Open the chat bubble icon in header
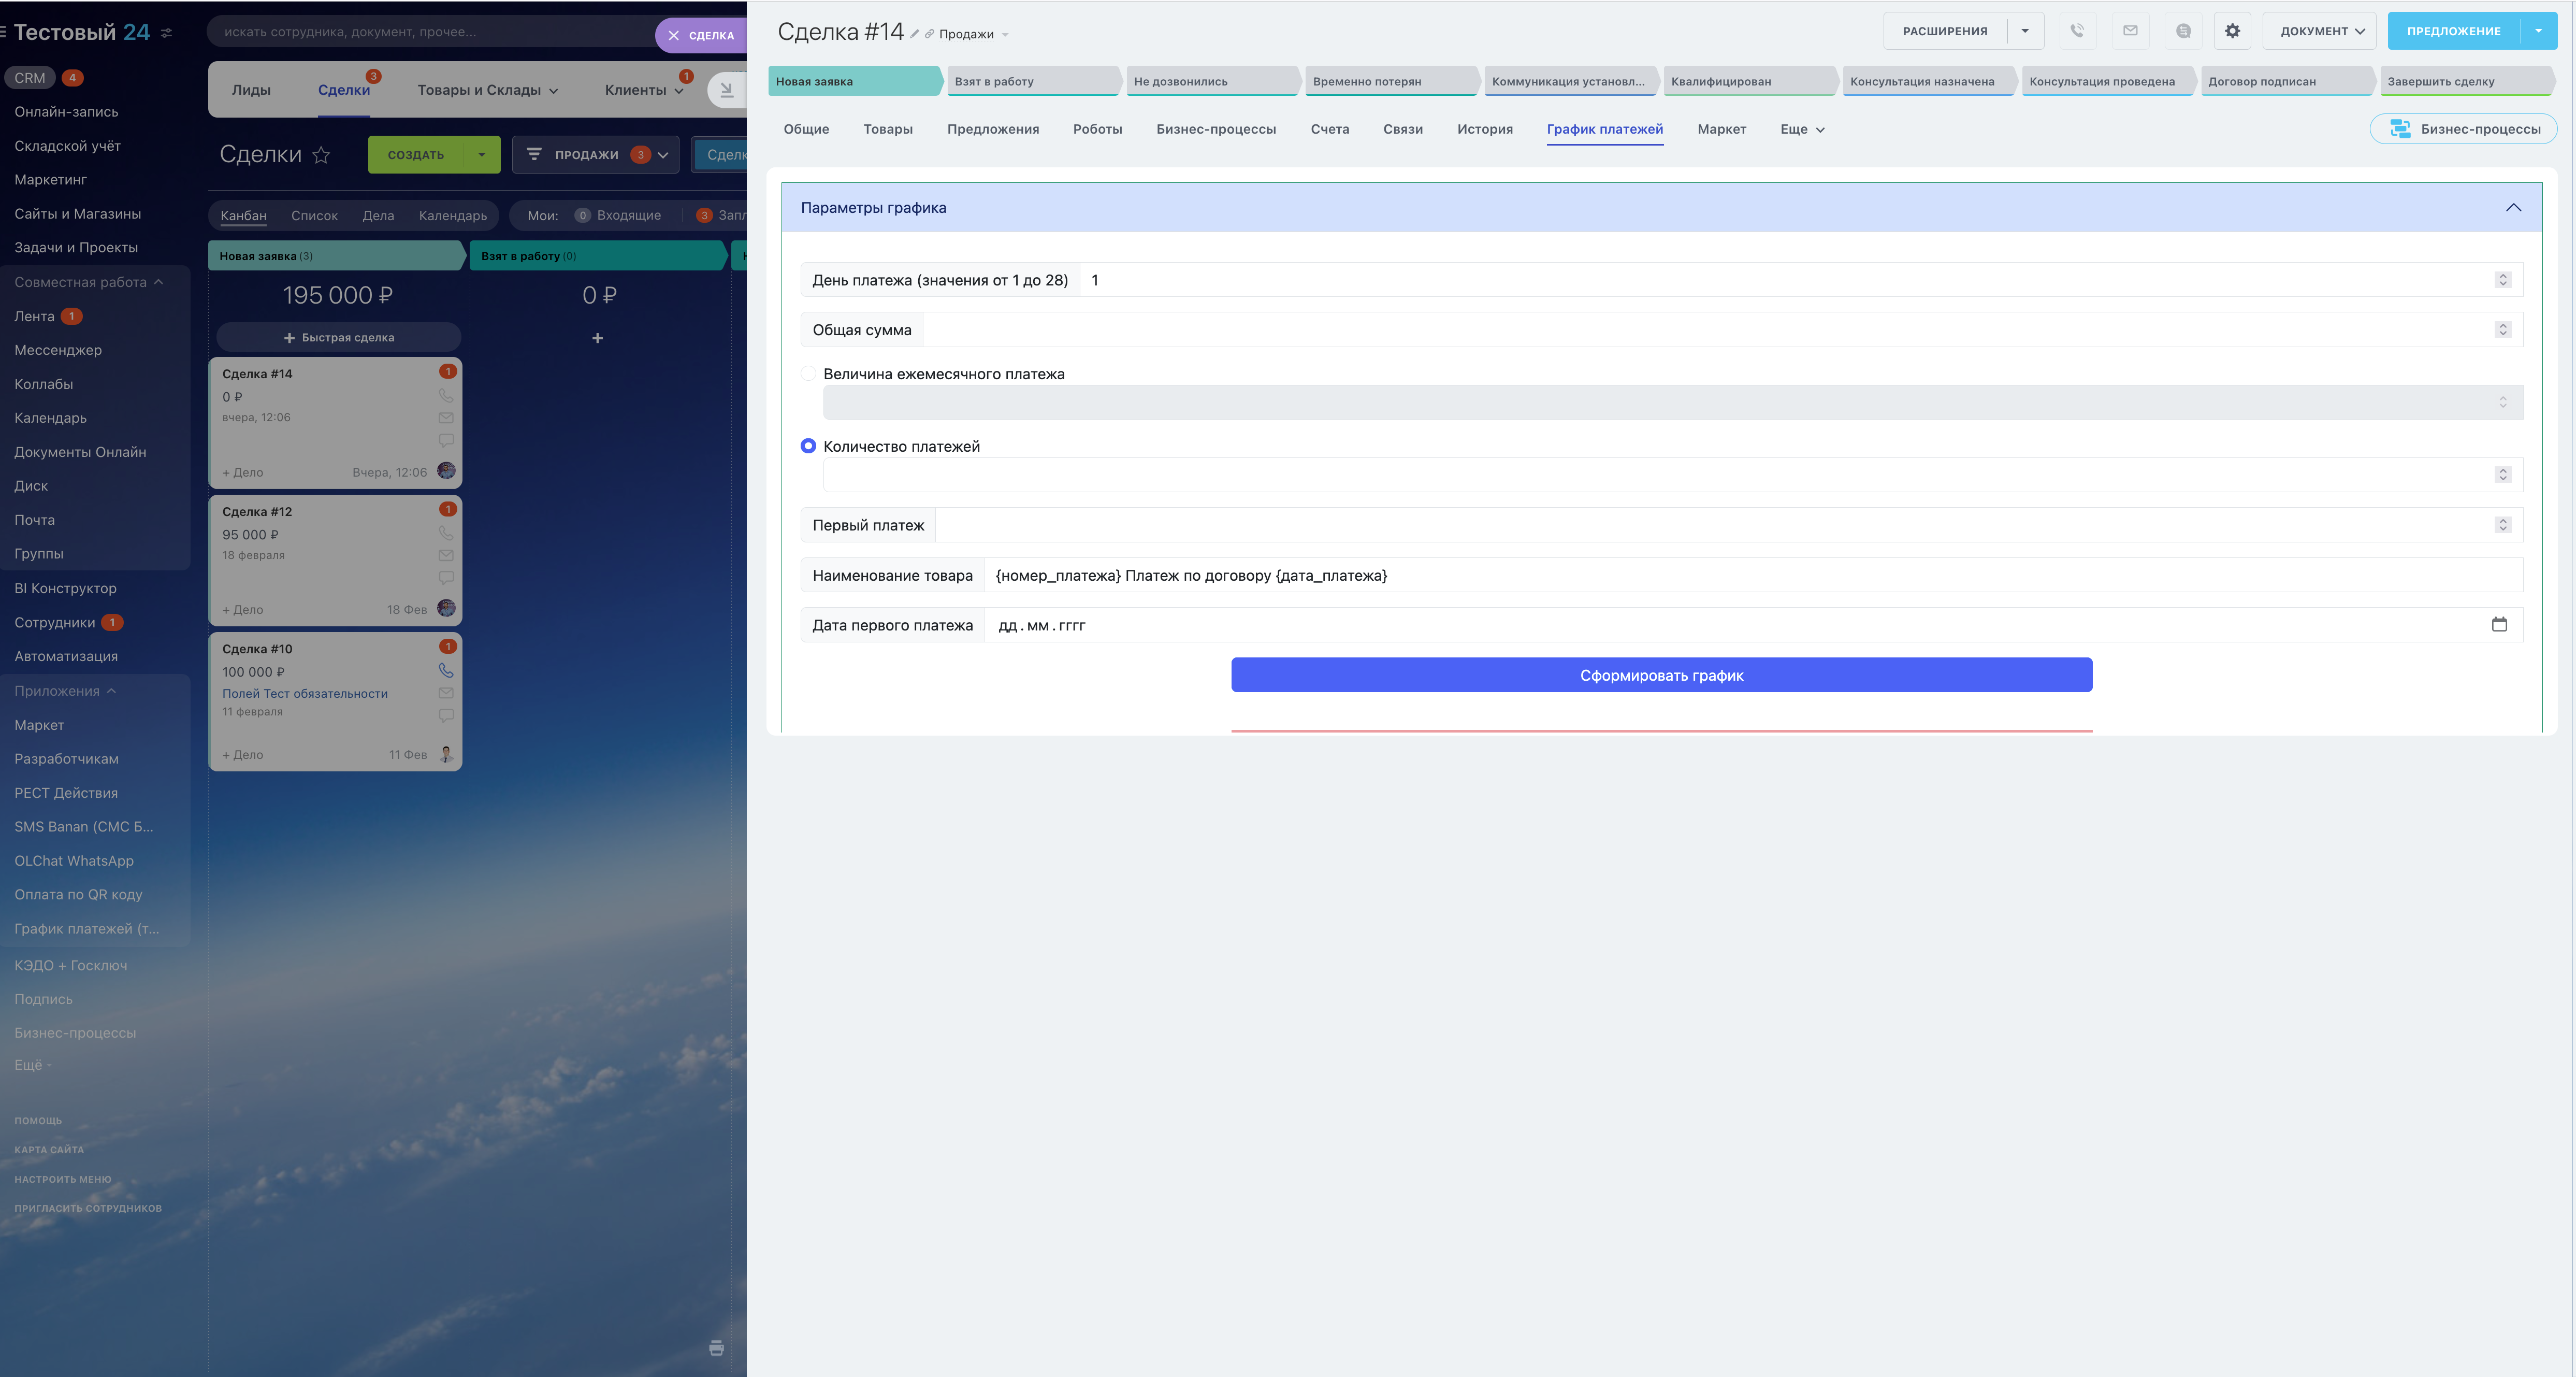 click(x=2183, y=31)
